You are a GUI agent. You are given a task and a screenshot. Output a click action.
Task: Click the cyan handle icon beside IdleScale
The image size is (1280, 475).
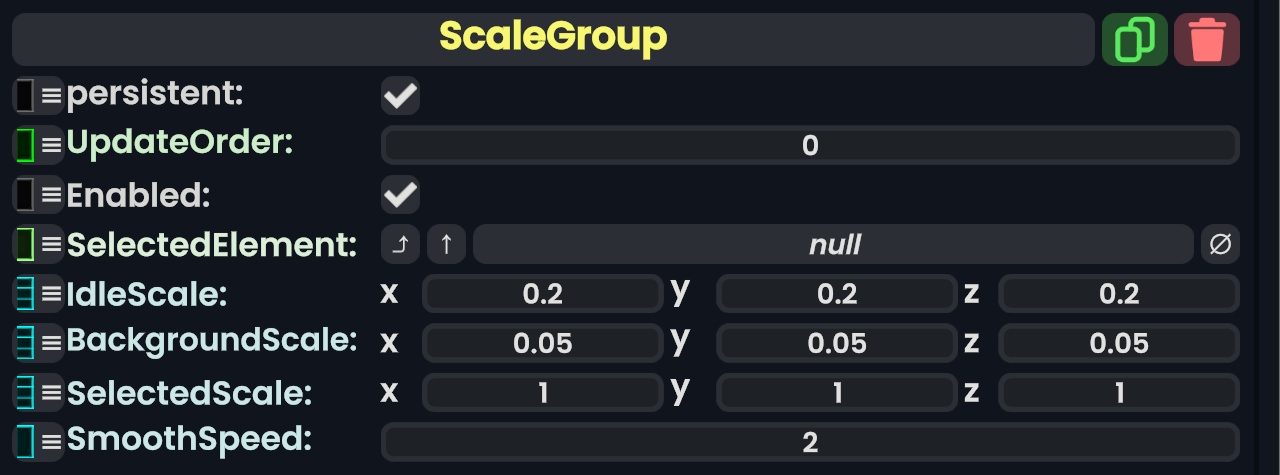[38, 294]
